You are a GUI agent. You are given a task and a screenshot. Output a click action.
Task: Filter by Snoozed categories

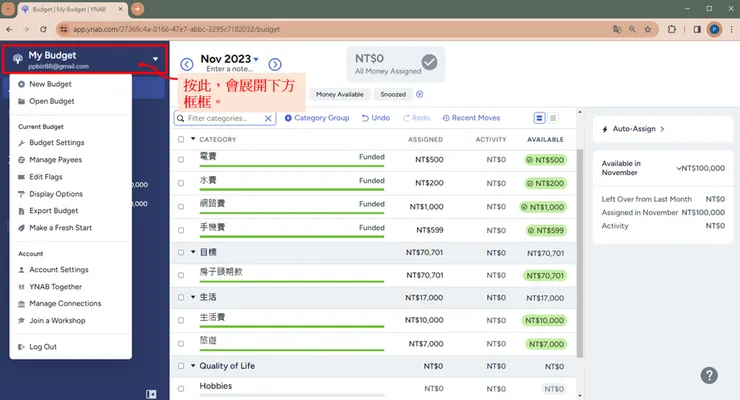tap(393, 94)
